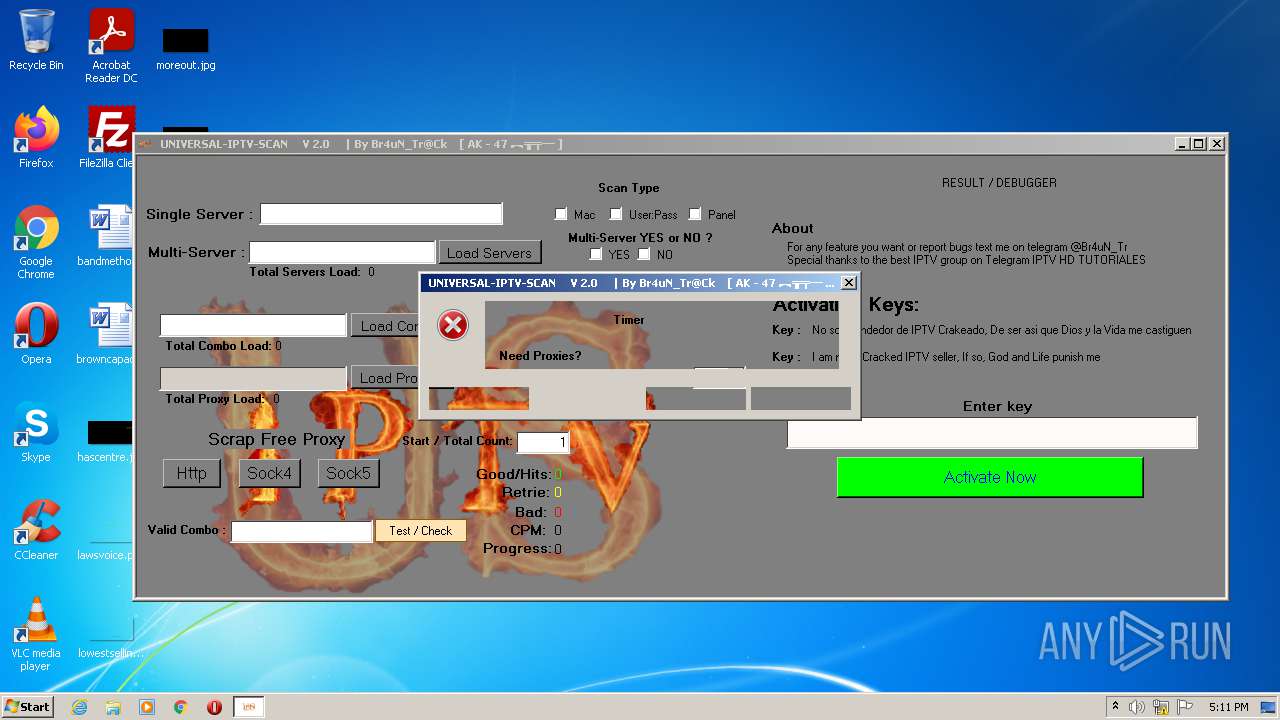
Task: Open network status tray icon
Action: click(x=1161, y=707)
